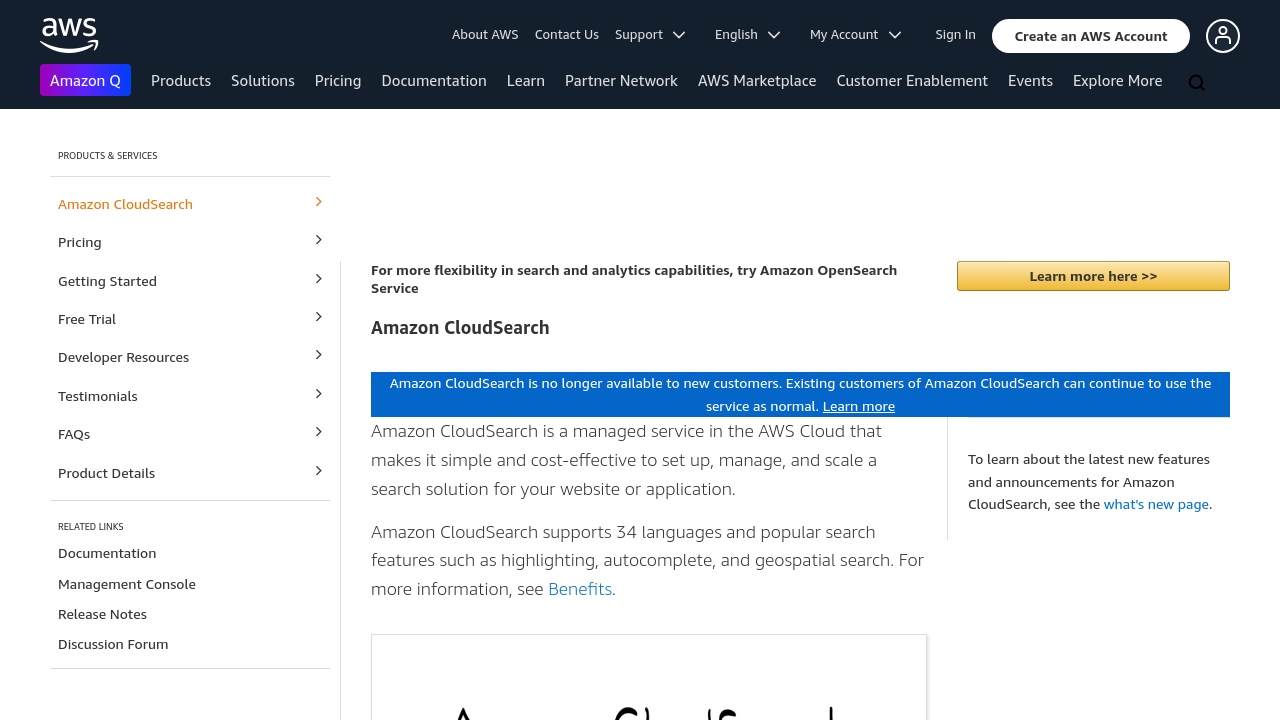Click Learn more in blue banner
This screenshot has height=720, width=1280.
click(858, 406)
